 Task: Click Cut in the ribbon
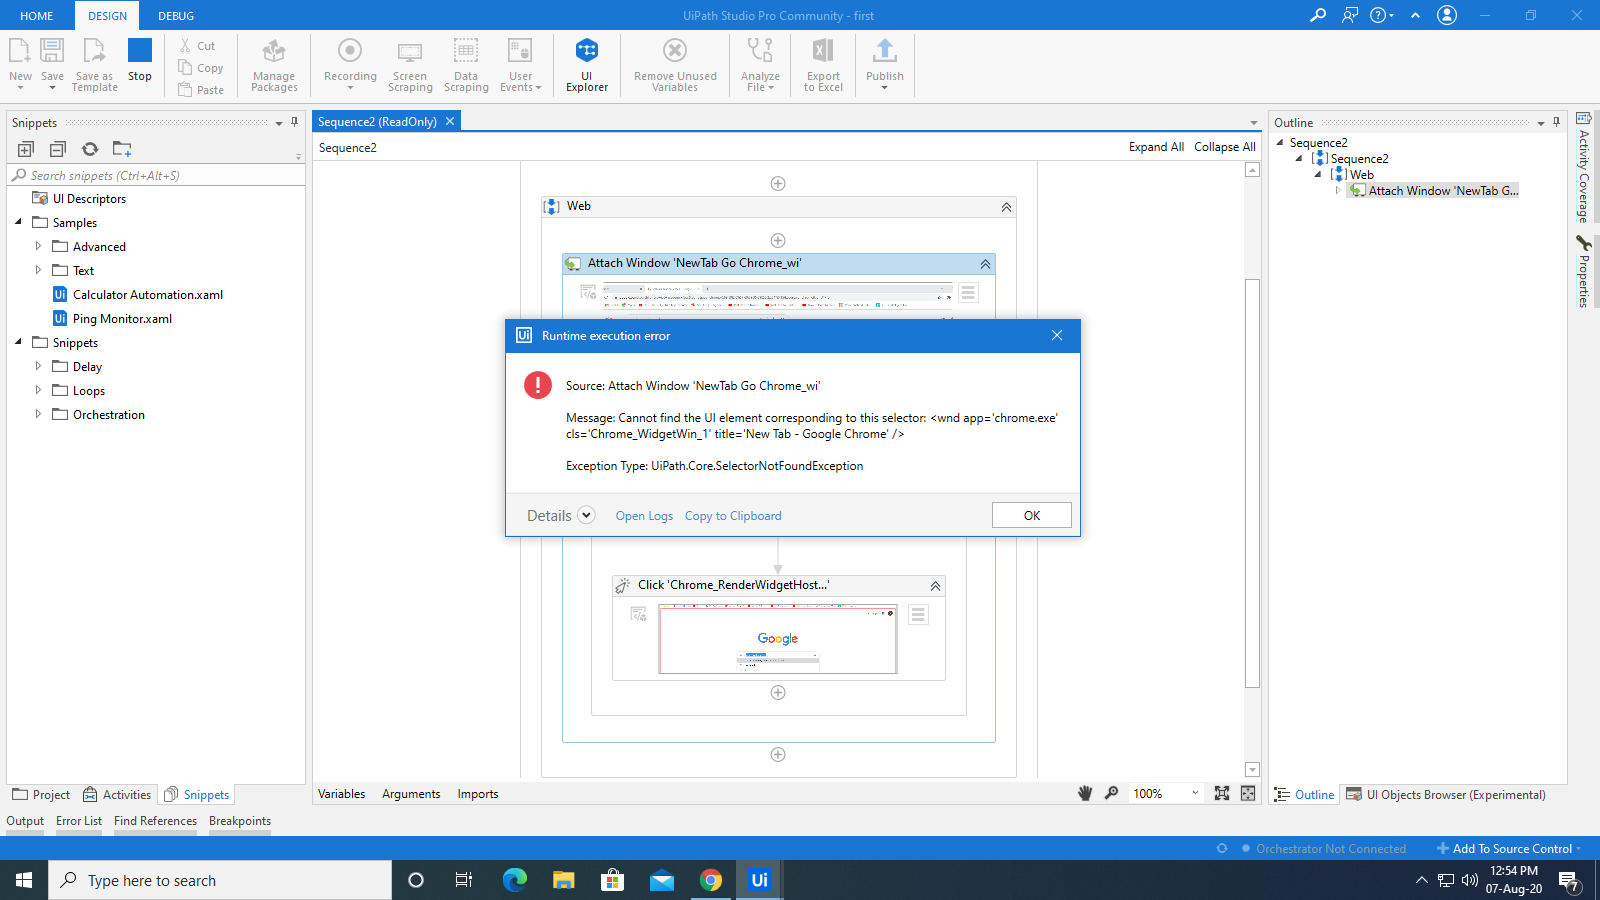tap(197, 46)
